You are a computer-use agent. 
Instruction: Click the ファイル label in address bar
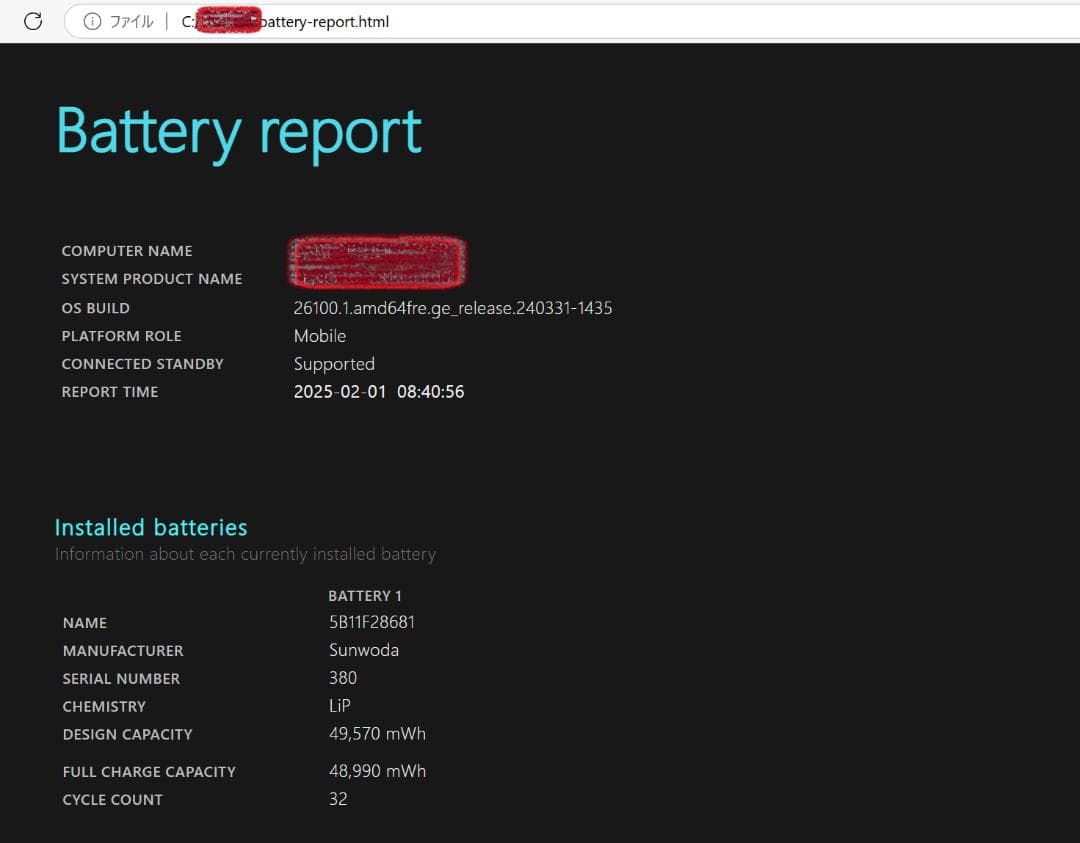(x=131, y=21)
